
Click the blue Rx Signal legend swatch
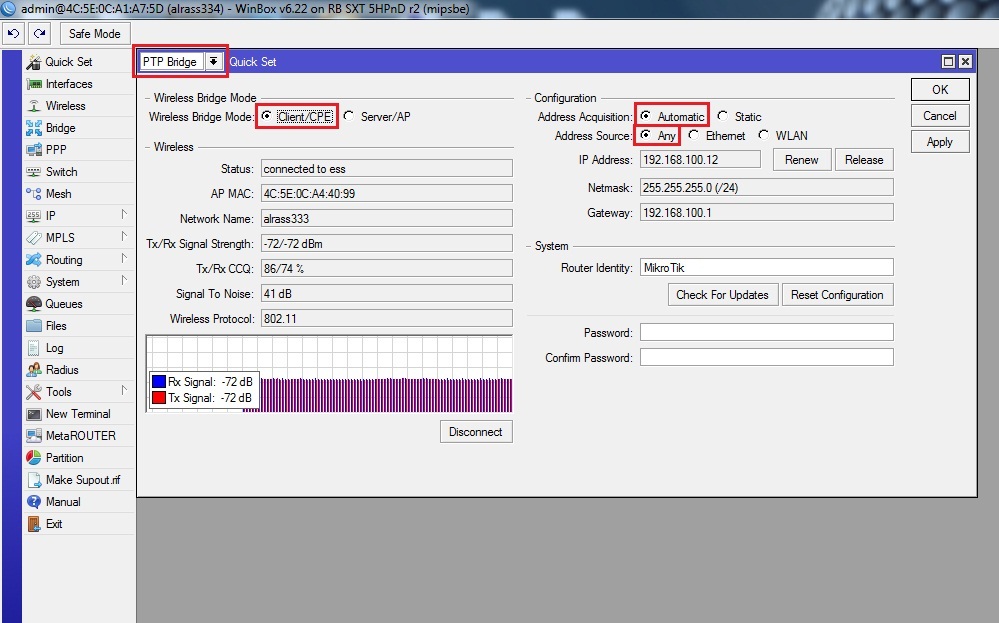tap(158, 381)
